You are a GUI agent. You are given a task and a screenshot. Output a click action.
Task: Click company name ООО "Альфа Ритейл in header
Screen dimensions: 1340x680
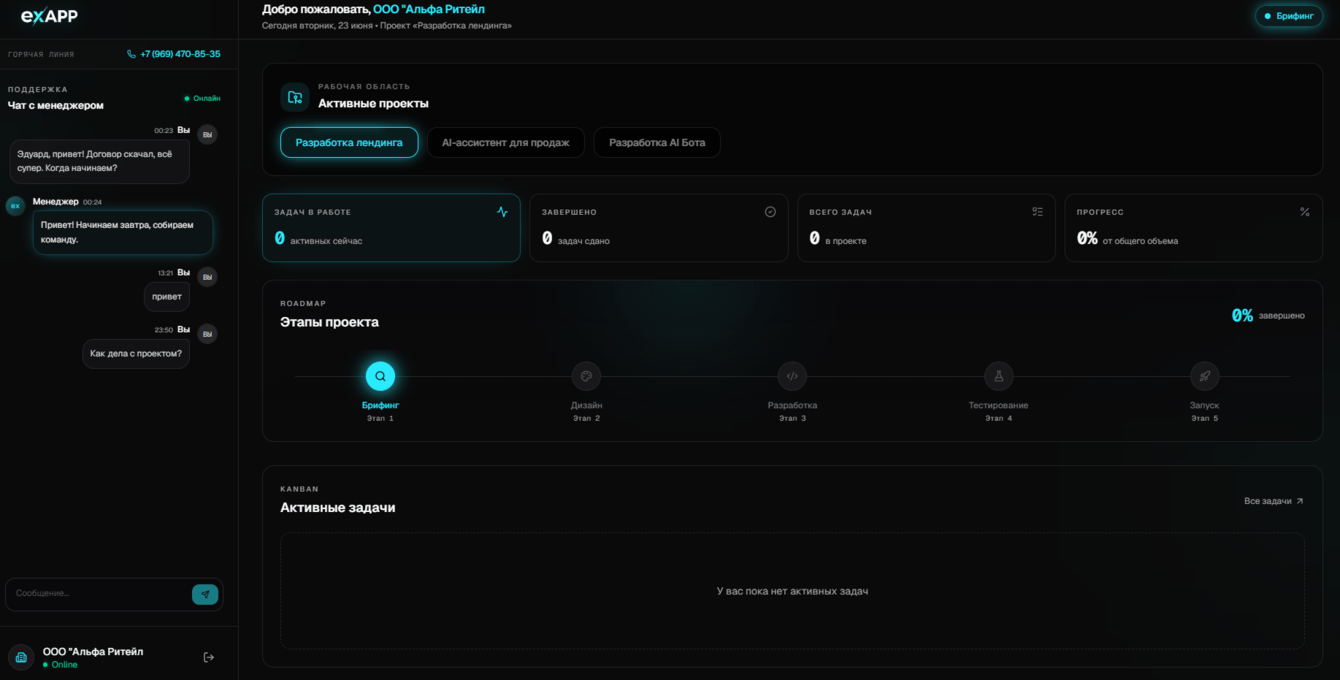[429, 9]
